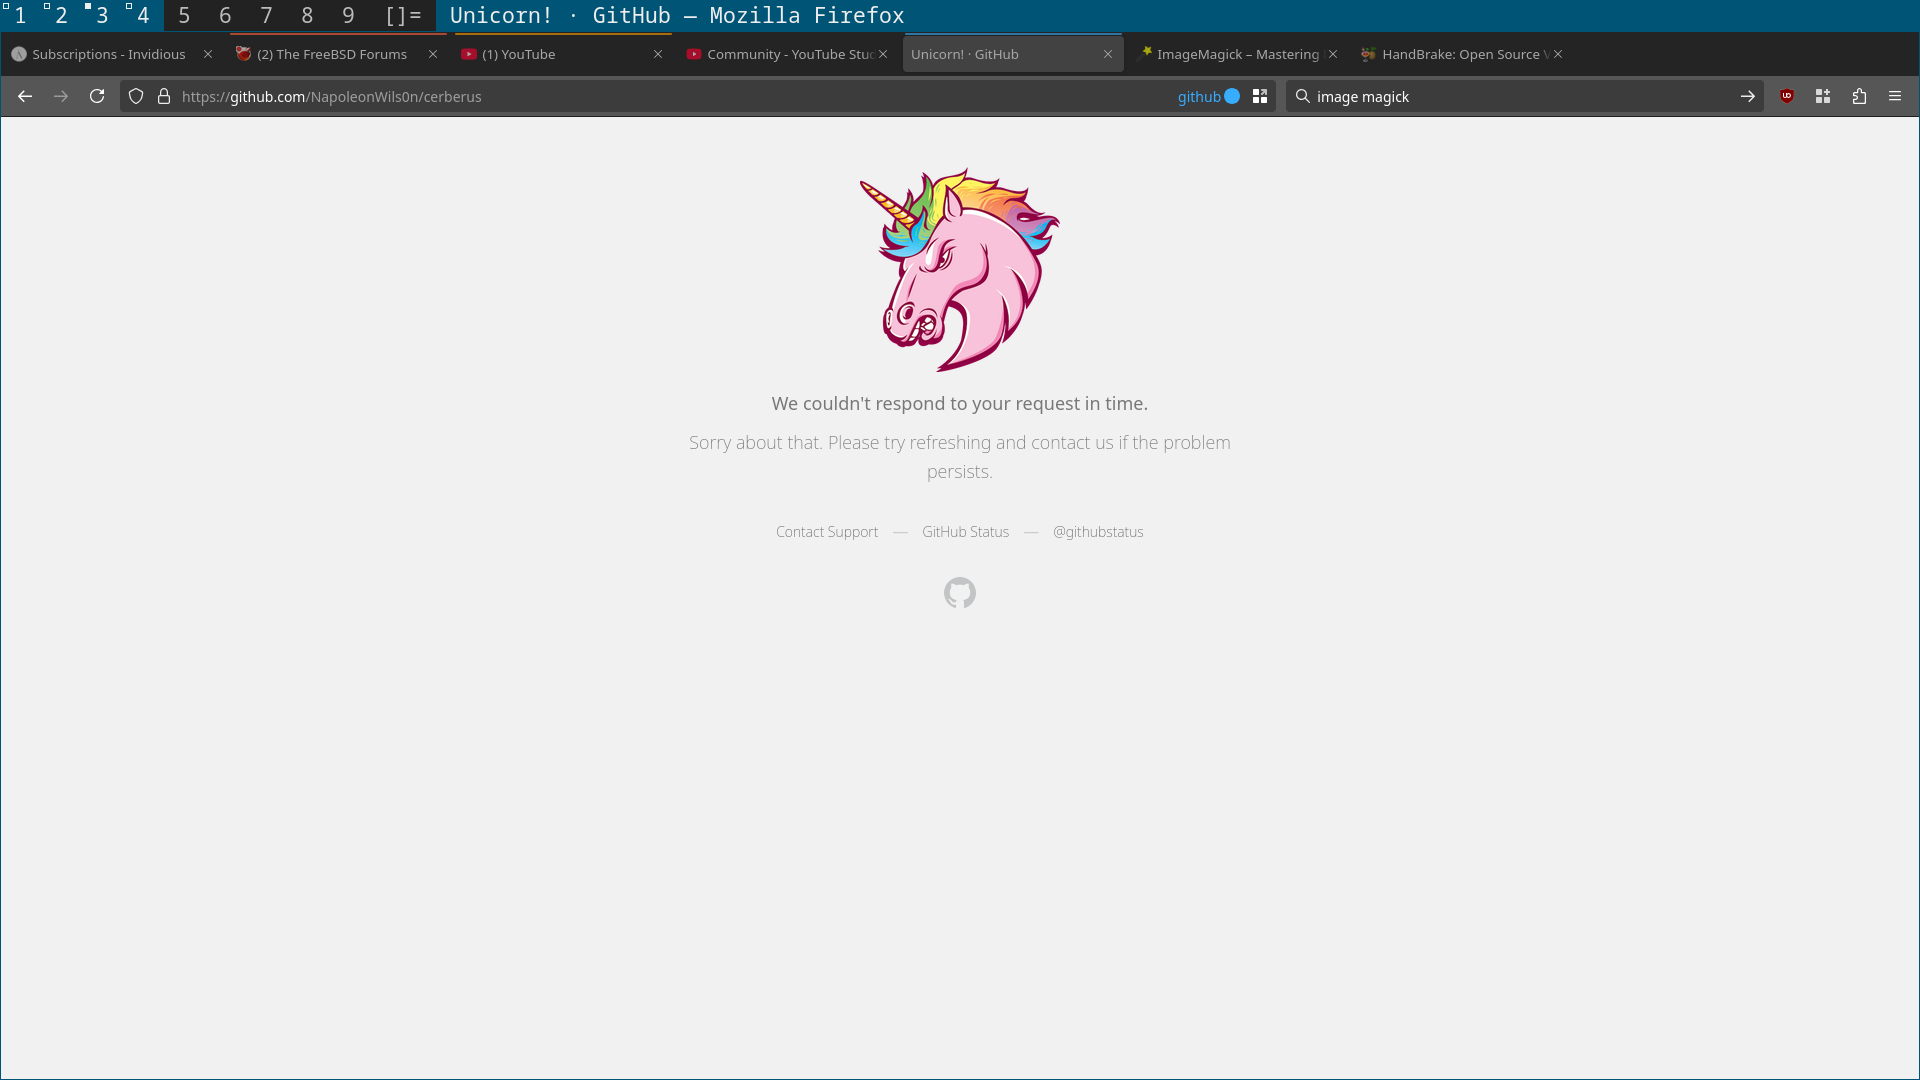Open Firefox hamburger application menu
1920x1080 pixels.
tap(1895, 96)
